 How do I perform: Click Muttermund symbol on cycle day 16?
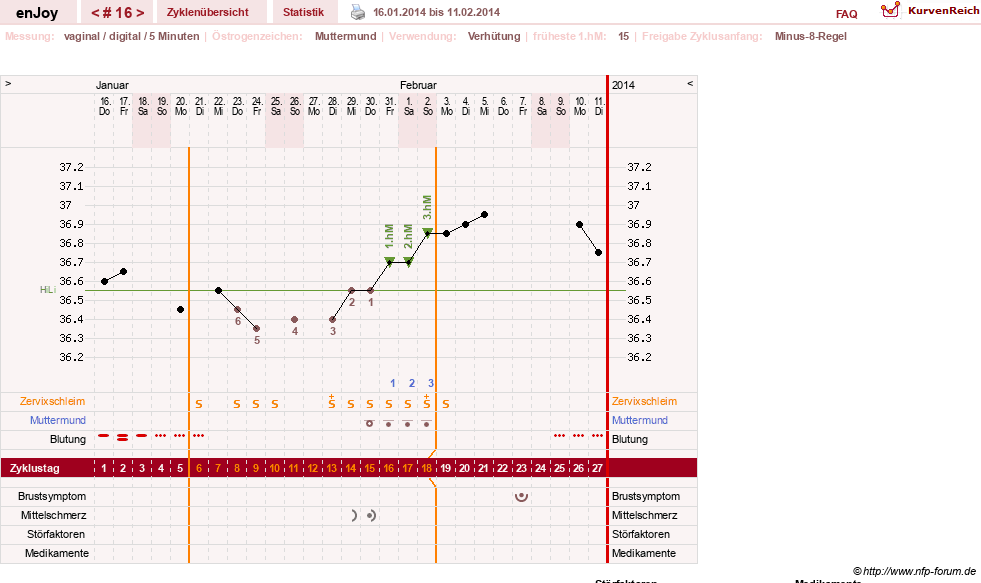pyautogui.click(x=389, y=423)
